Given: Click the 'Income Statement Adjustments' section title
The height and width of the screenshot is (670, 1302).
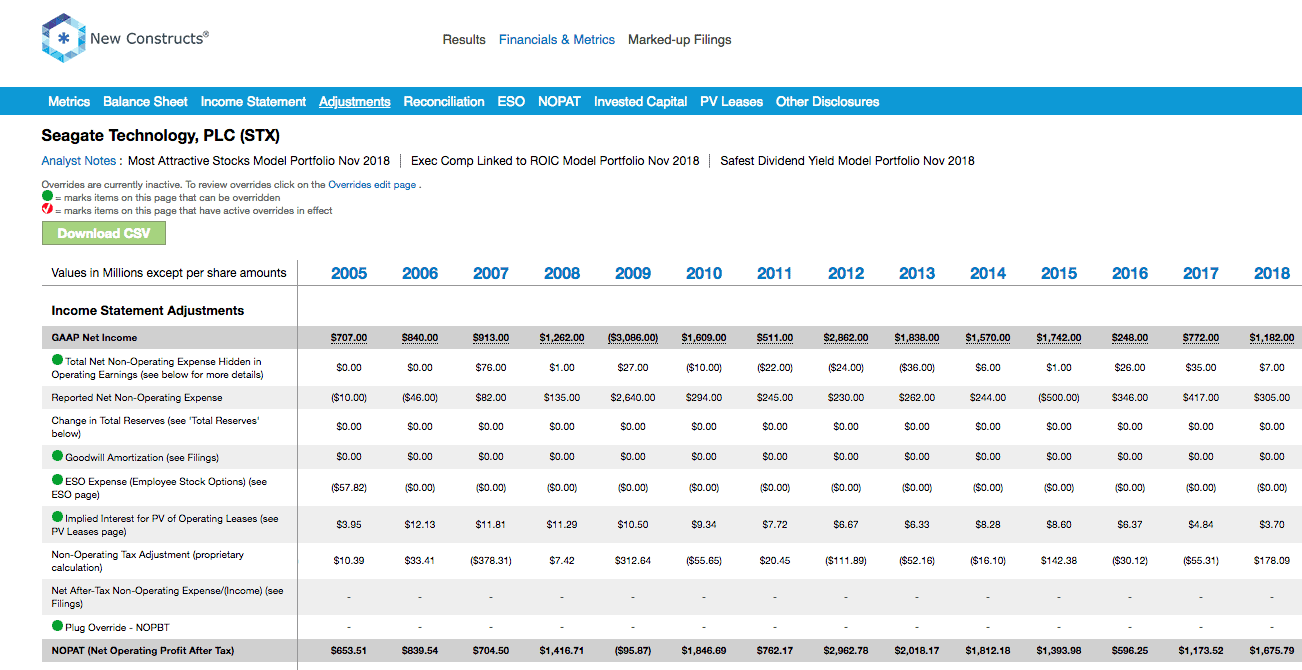Looking at the screenshot, I should point(148,311).
